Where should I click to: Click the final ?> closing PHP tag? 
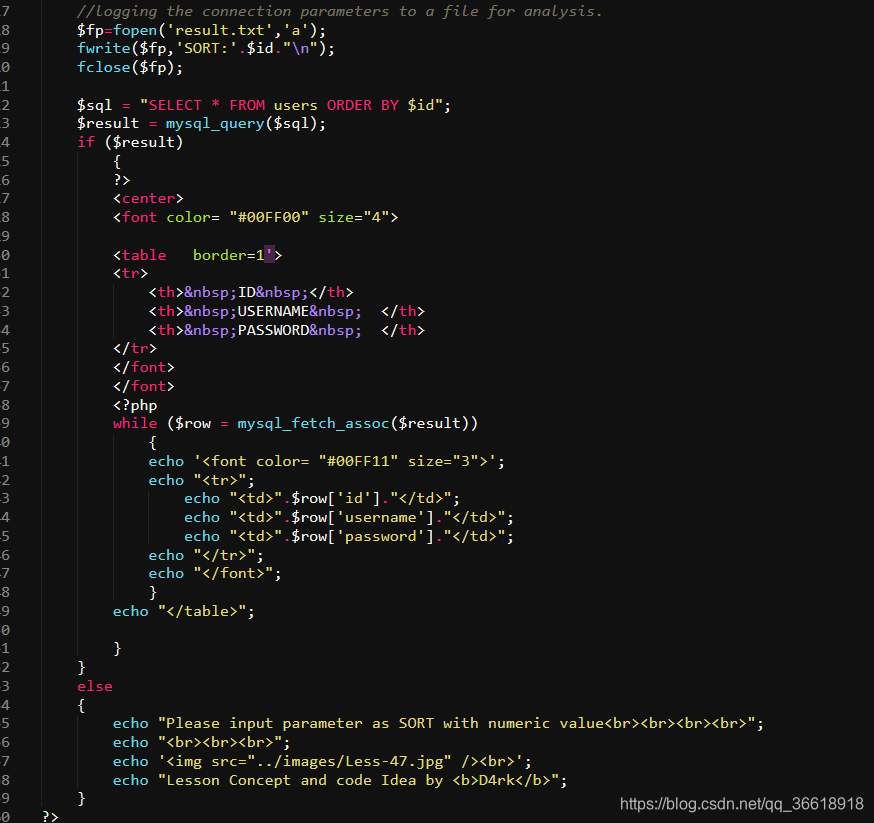(x=50, y=817)
